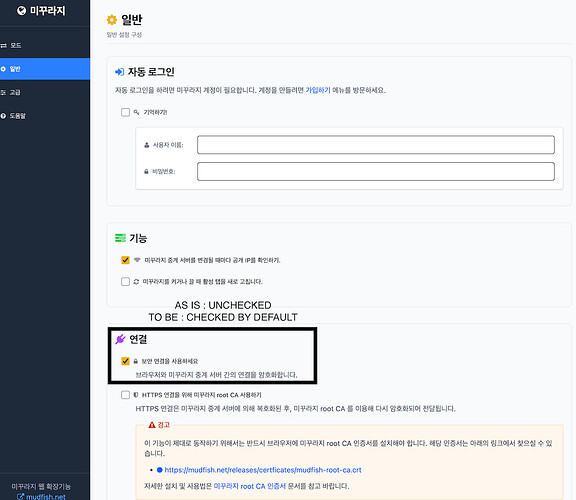Image resolution: width=576 pixels, height=500 pixels.
Task: Select the 일반 sidebar menu item
Action: pyautogui.click(x=45, y=69)
